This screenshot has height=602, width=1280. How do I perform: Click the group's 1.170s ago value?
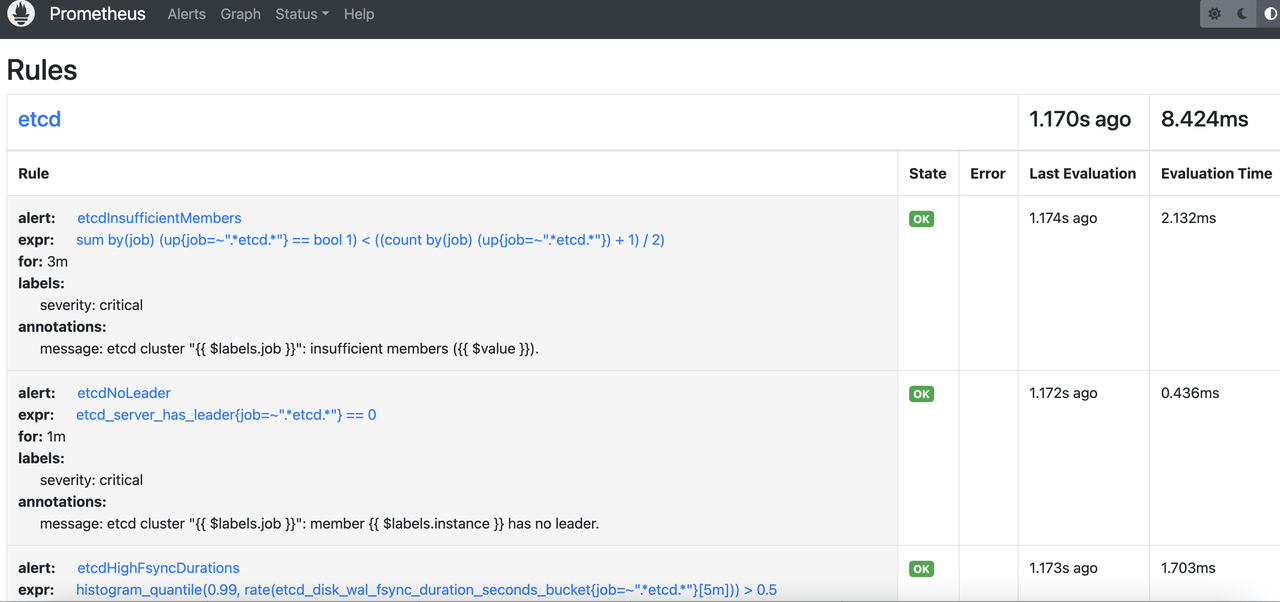point(1080,119)
